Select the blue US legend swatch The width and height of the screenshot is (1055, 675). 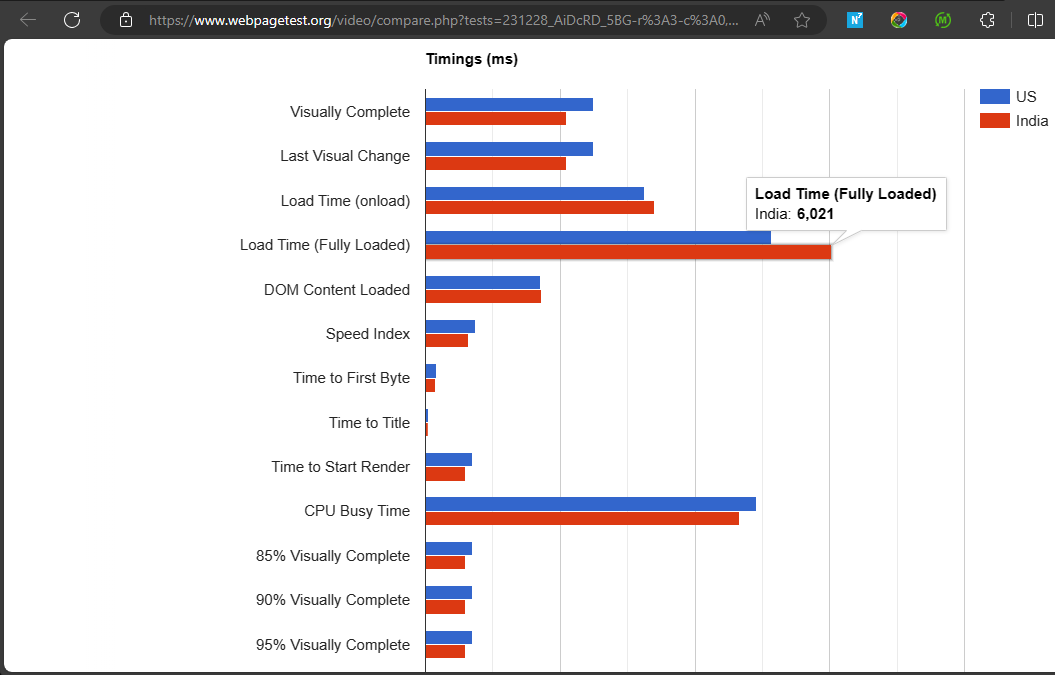click(x=993, y=96)
